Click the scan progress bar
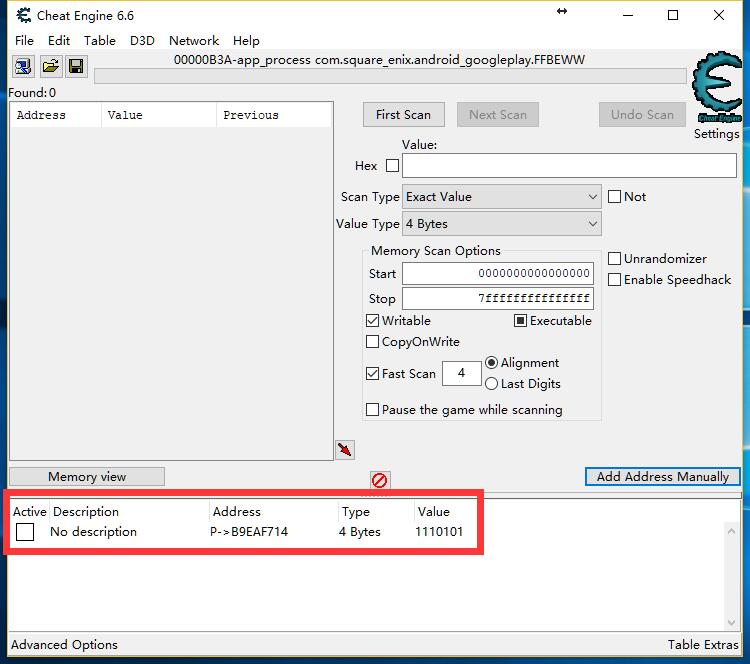Screen dimensions: 750x664 (390, 76)
